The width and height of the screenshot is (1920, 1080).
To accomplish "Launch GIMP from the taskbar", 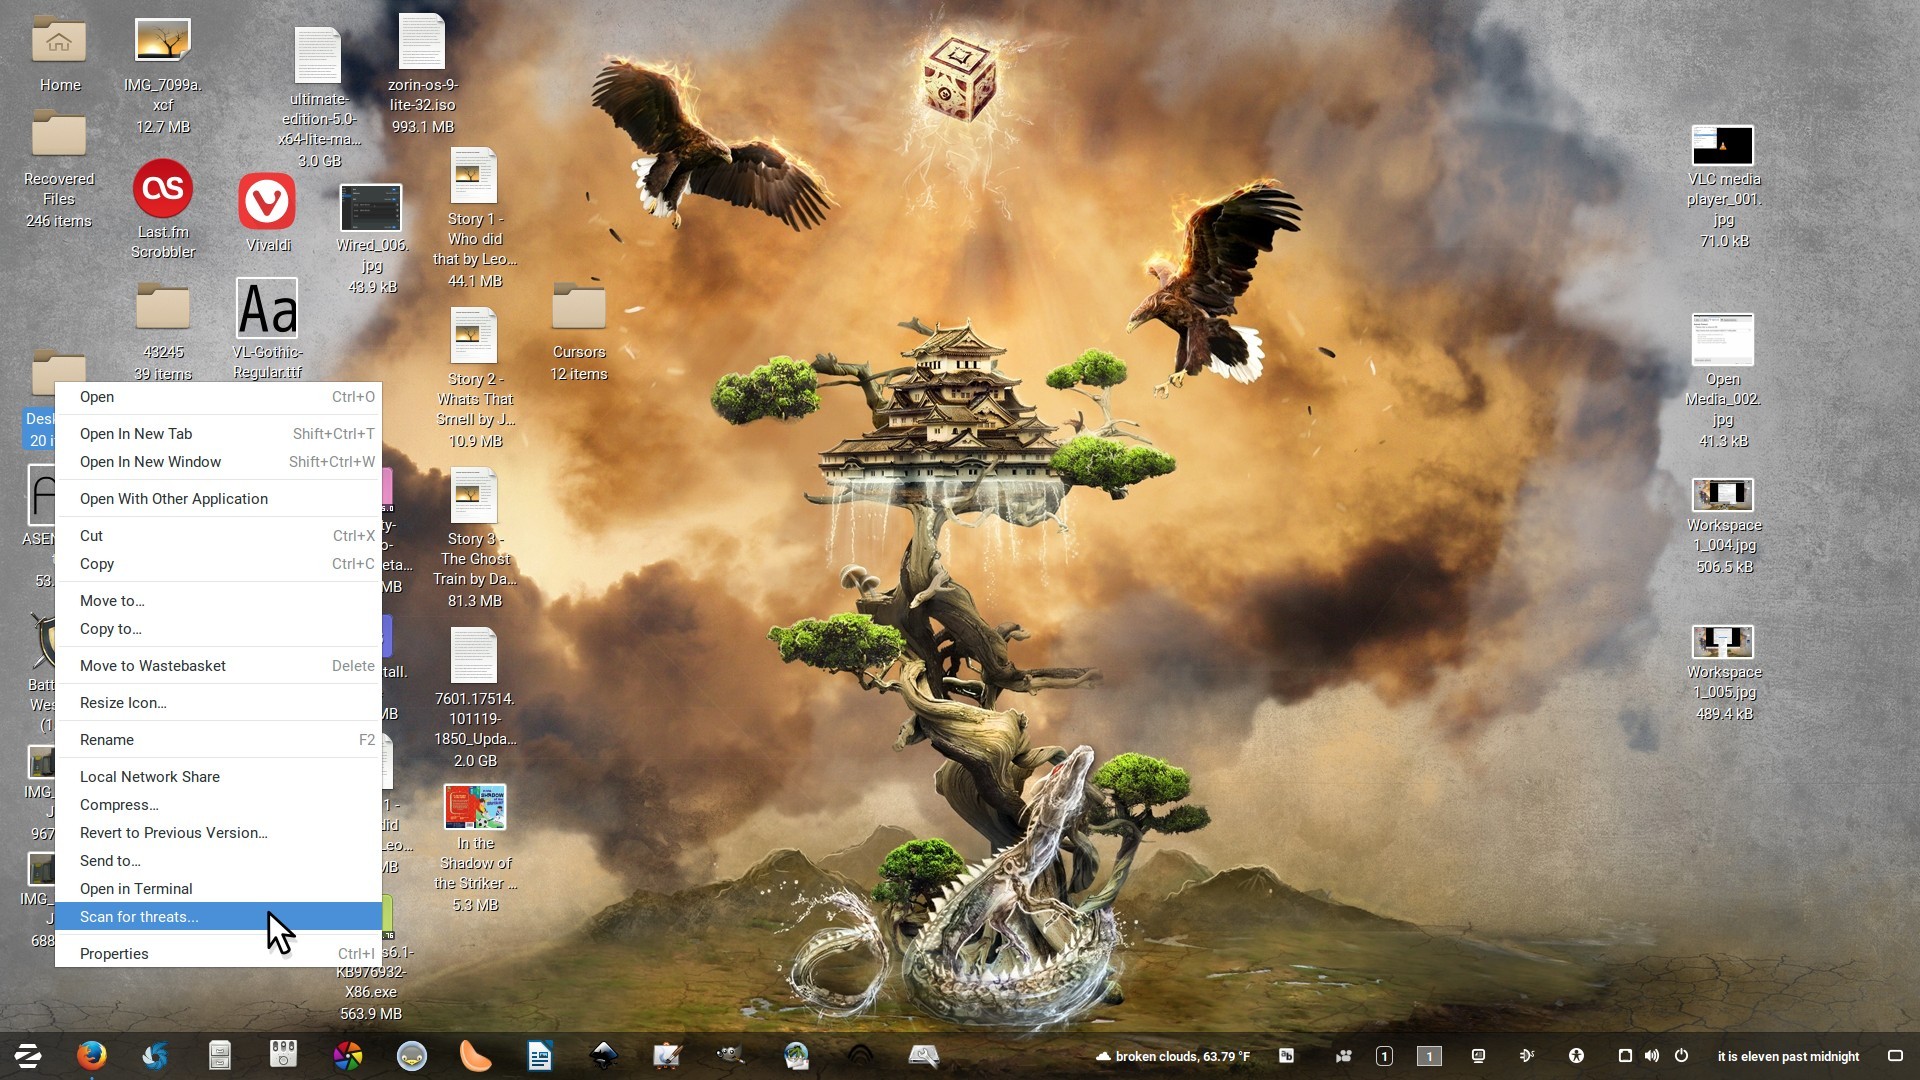I will (731, 1055).
